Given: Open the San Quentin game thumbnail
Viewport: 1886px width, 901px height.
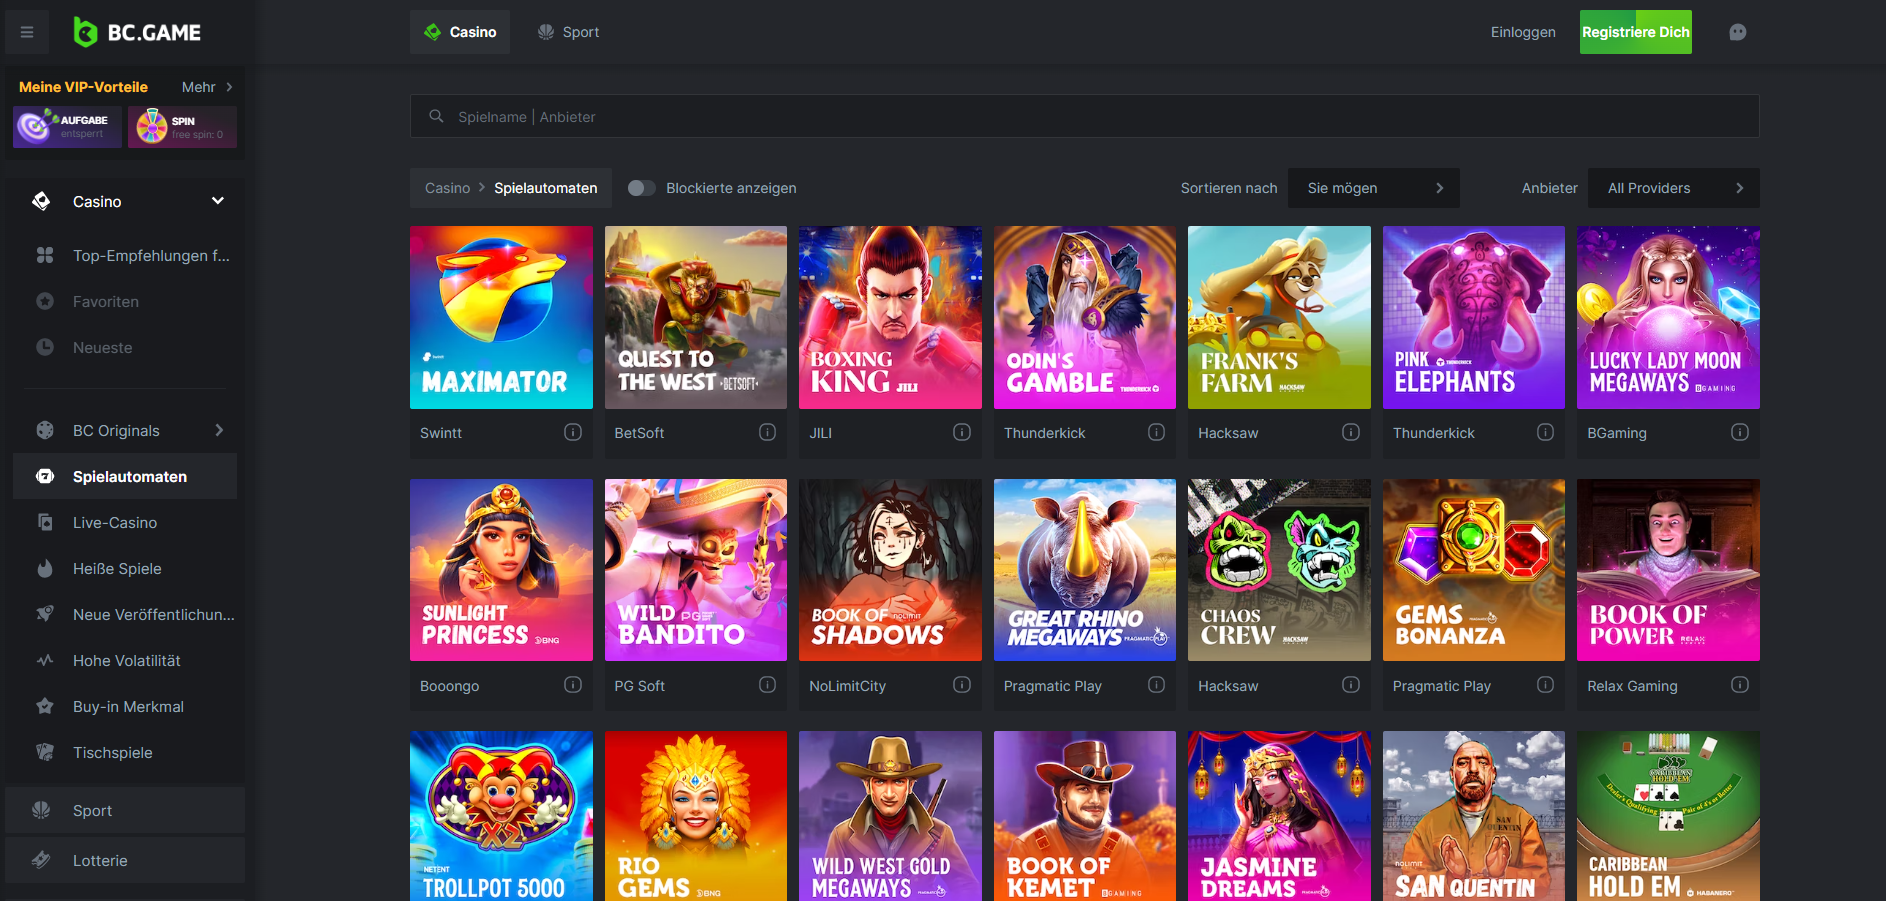Looking at the screenshot, I should [x=1474, y=816].
